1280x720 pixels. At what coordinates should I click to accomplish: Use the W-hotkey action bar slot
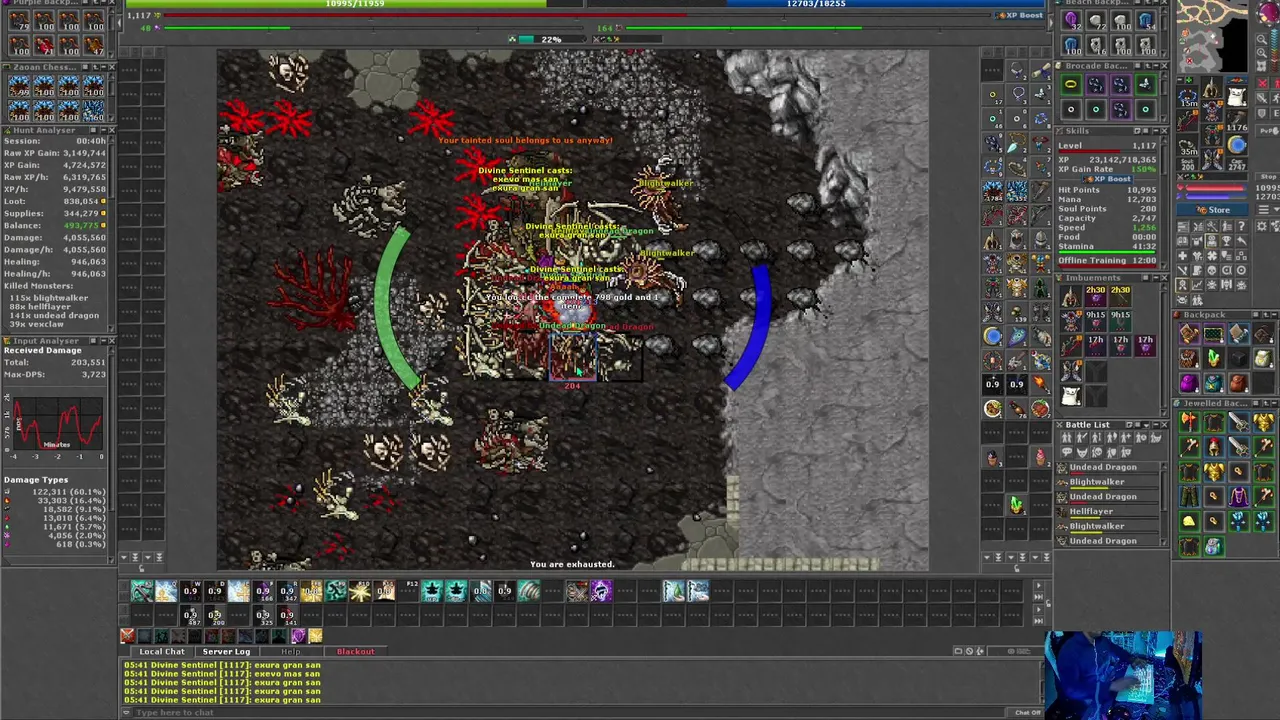point(190,592)
